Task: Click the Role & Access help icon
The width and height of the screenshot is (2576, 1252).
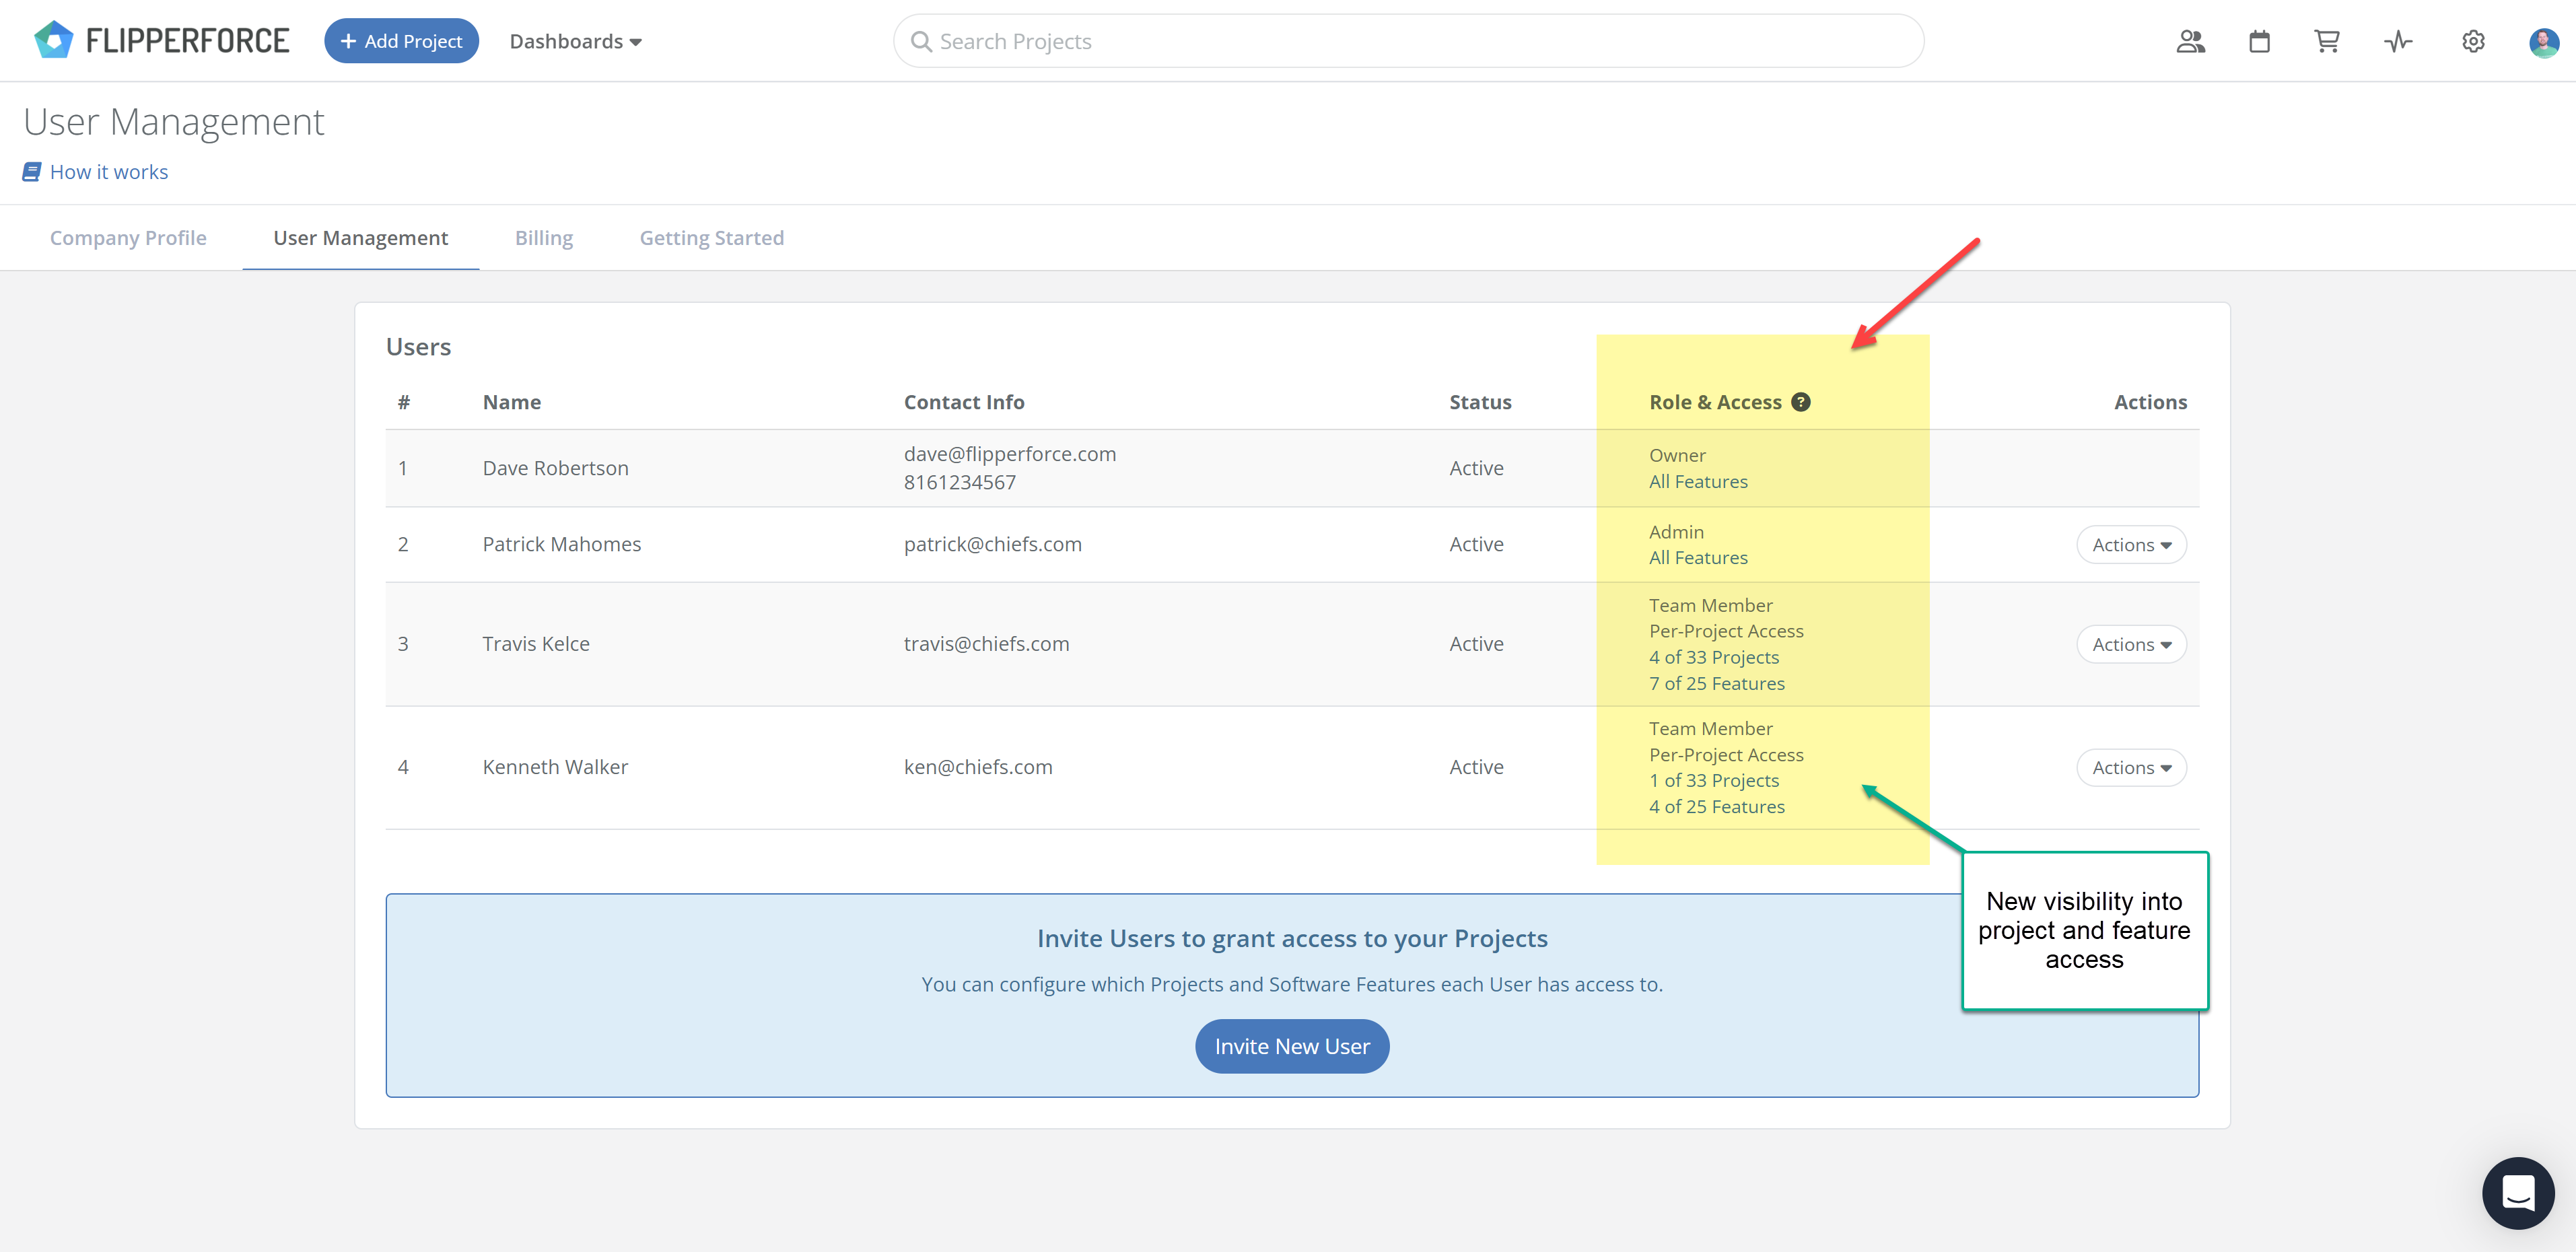Action: (x=1801, y=402)
